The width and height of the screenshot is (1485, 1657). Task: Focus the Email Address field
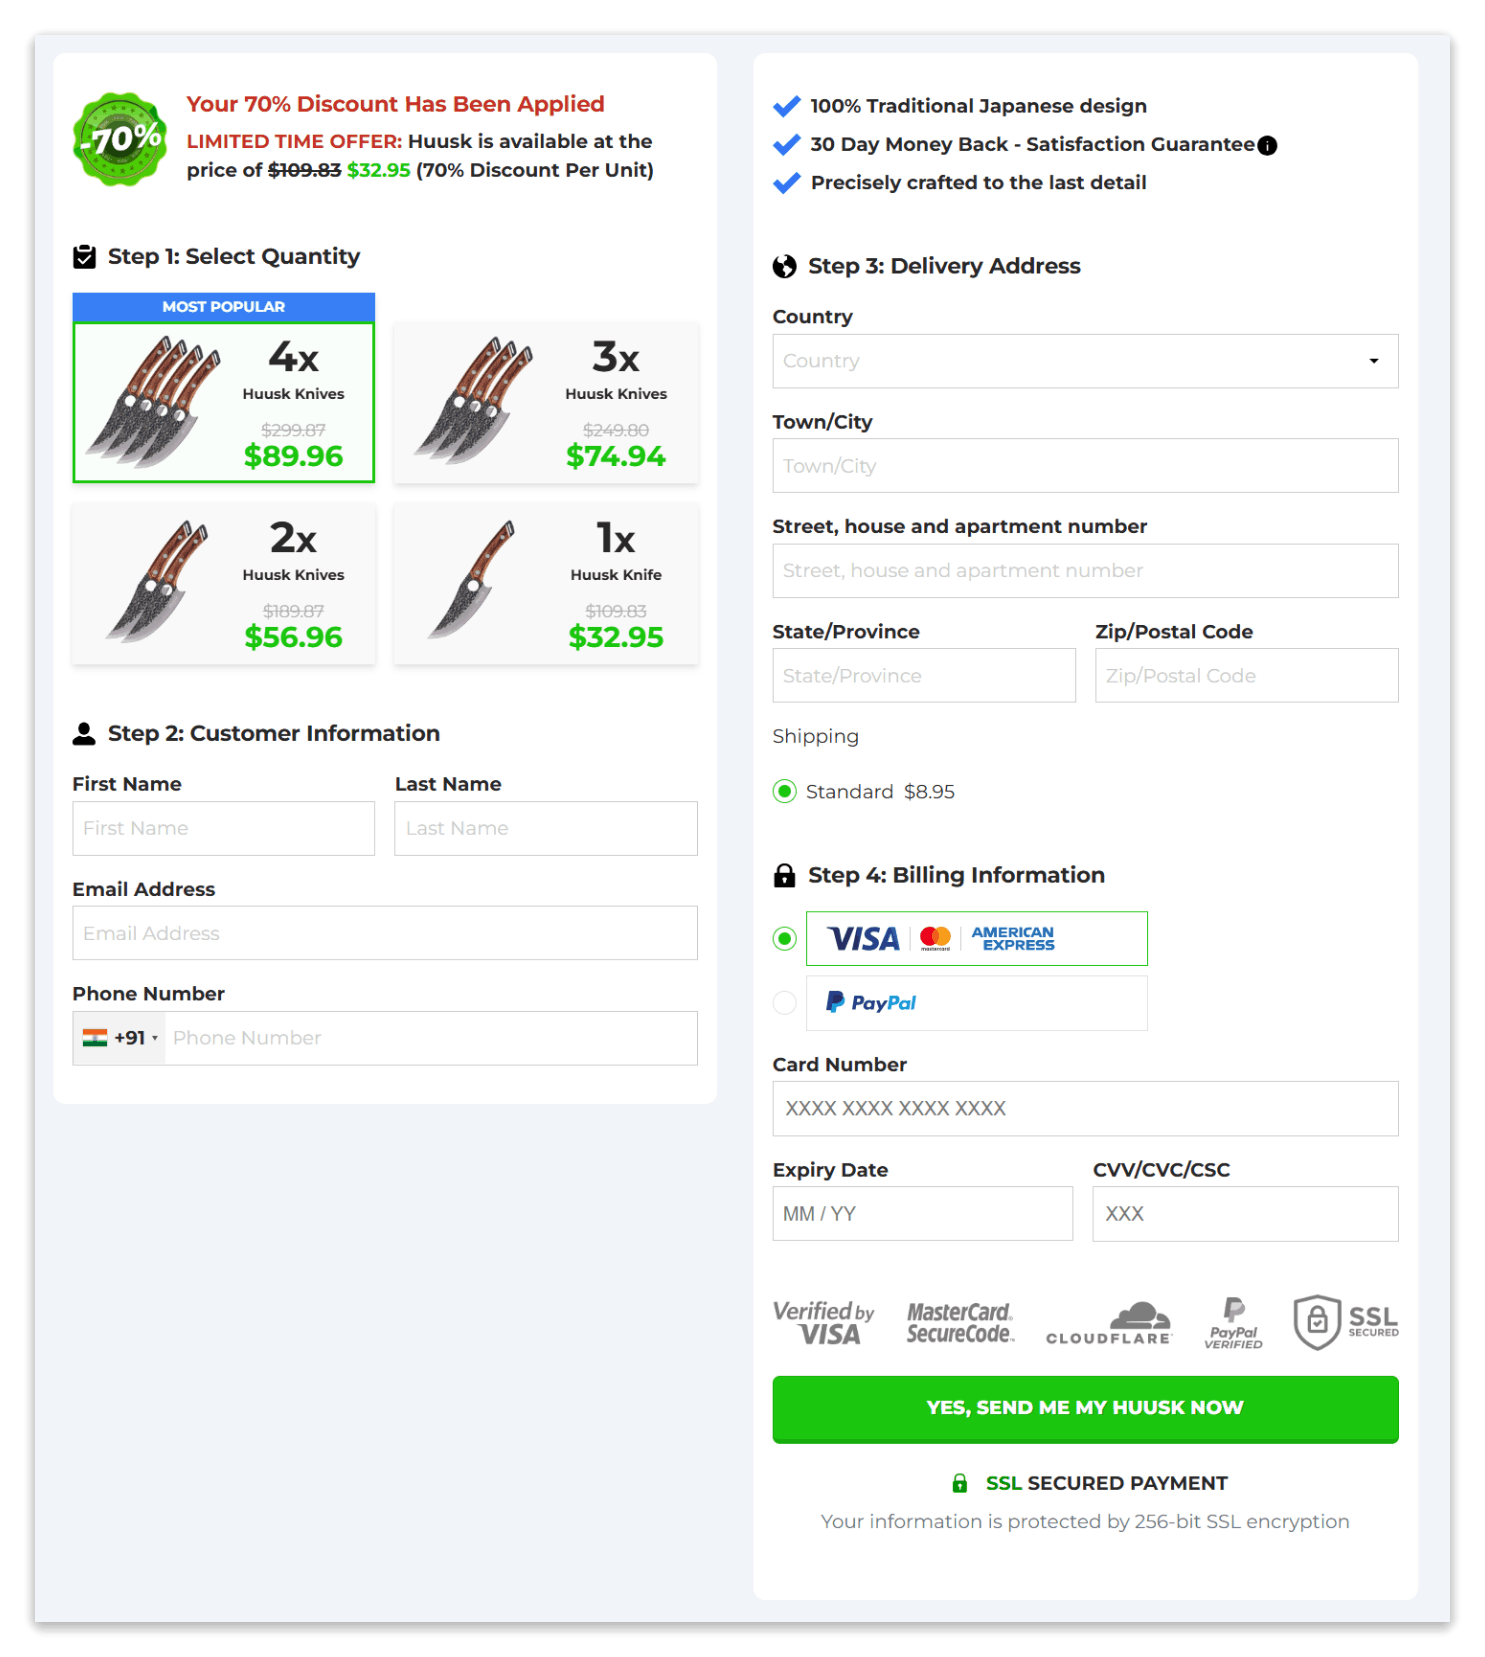click(x=384, y=933)
